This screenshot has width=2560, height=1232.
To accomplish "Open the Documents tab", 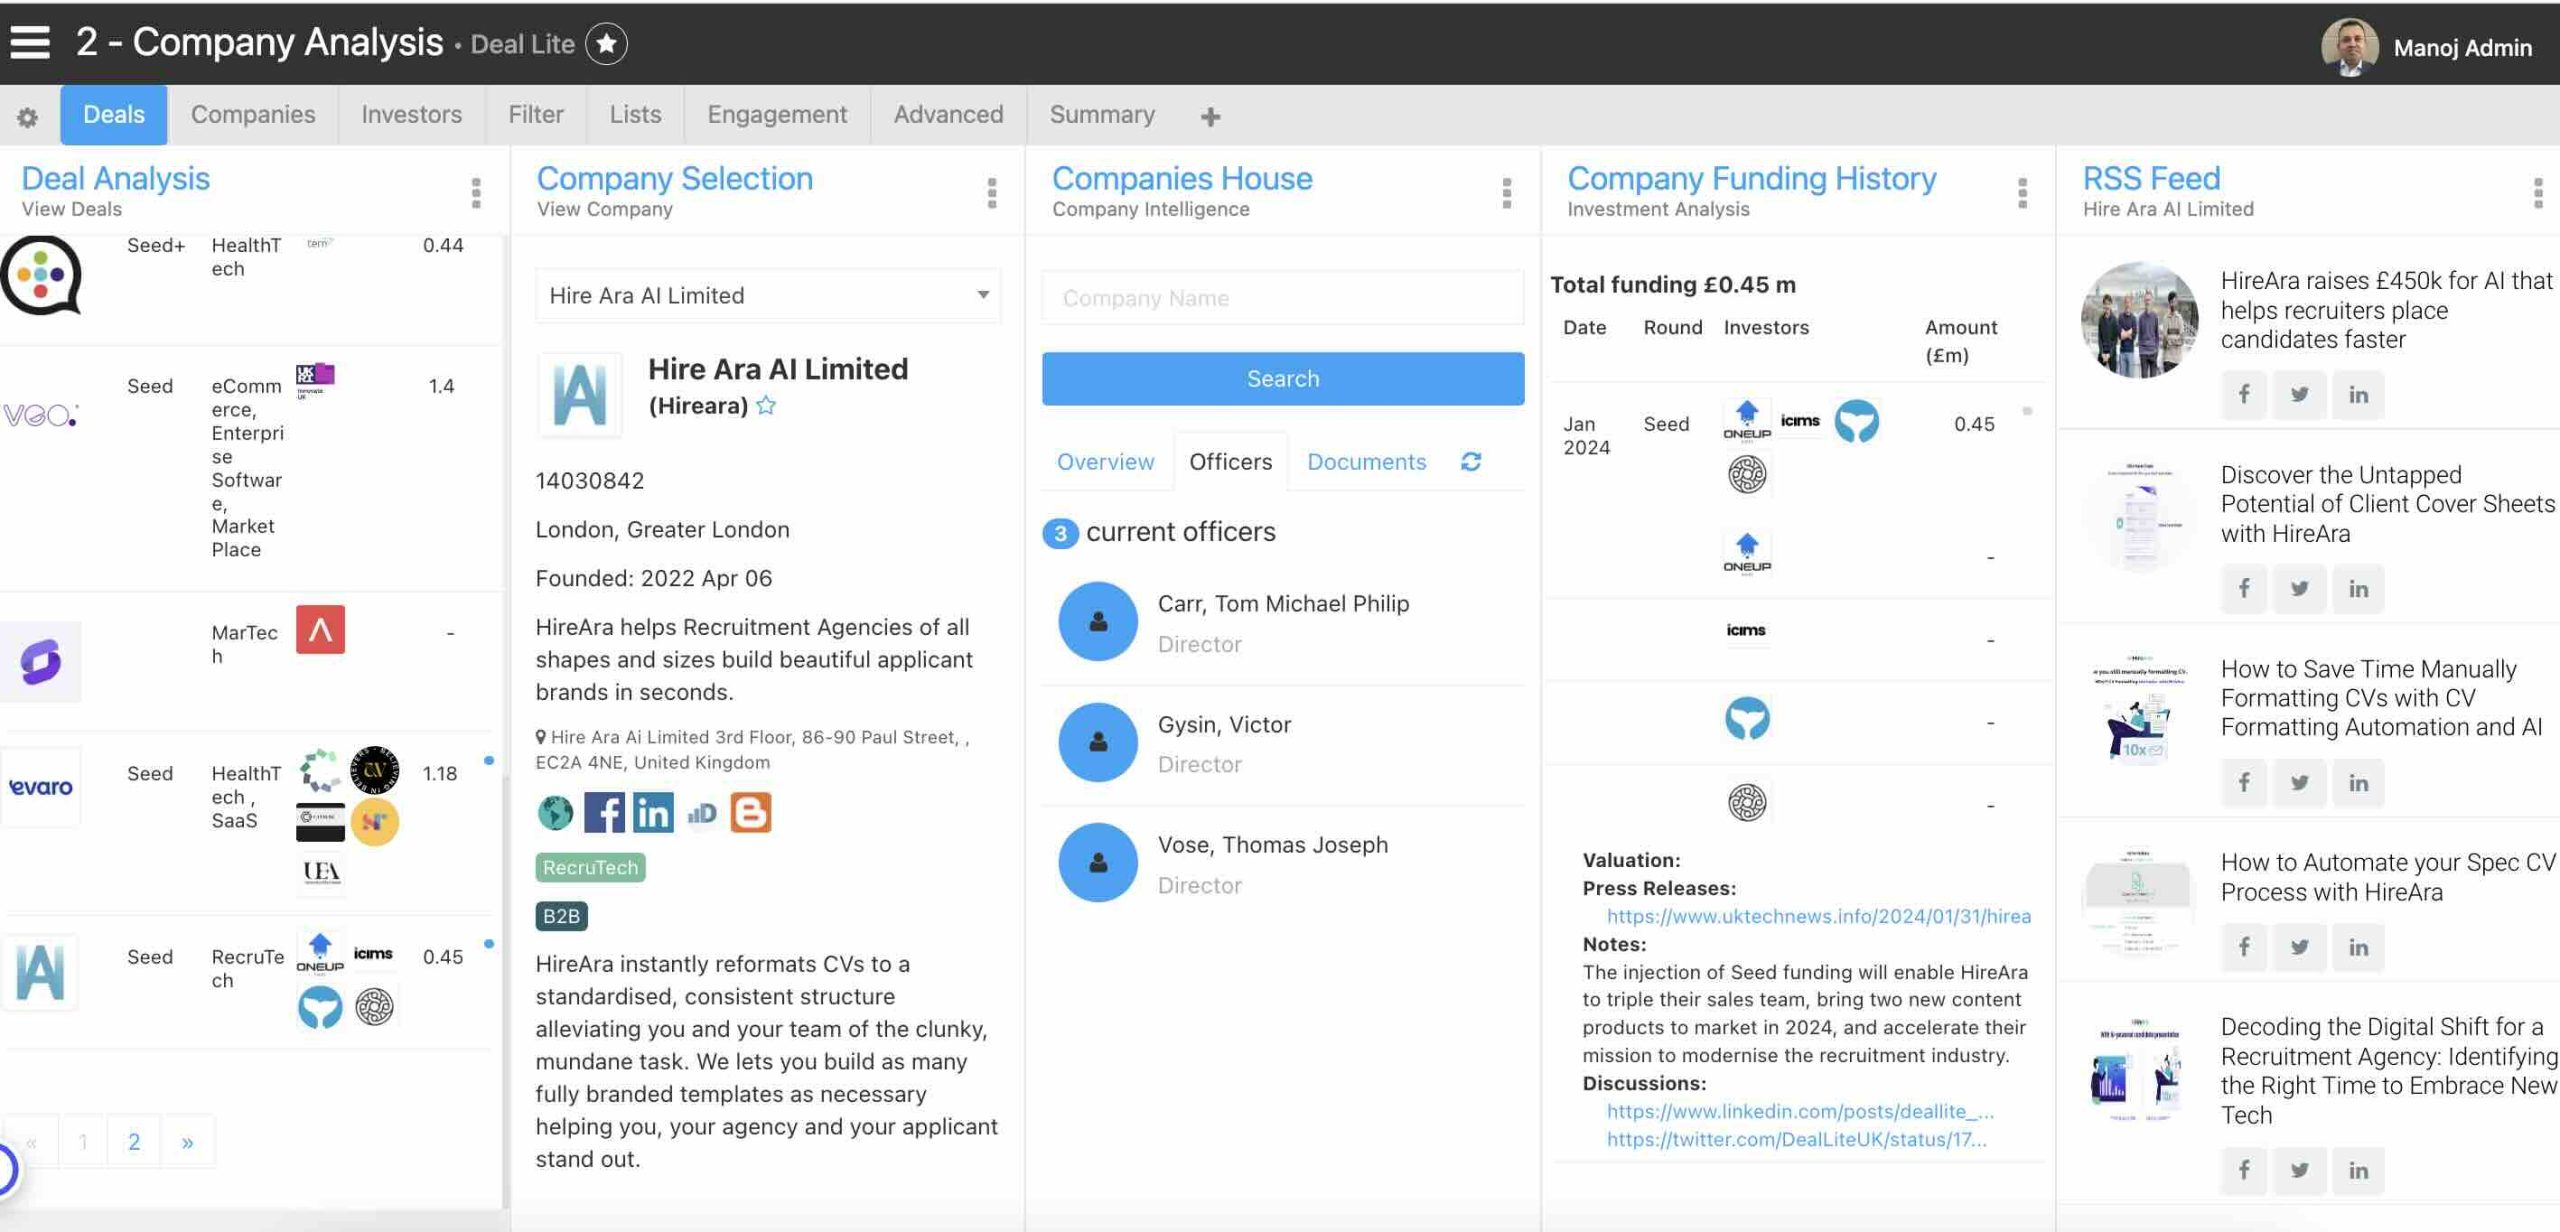I will point(1366,462).
